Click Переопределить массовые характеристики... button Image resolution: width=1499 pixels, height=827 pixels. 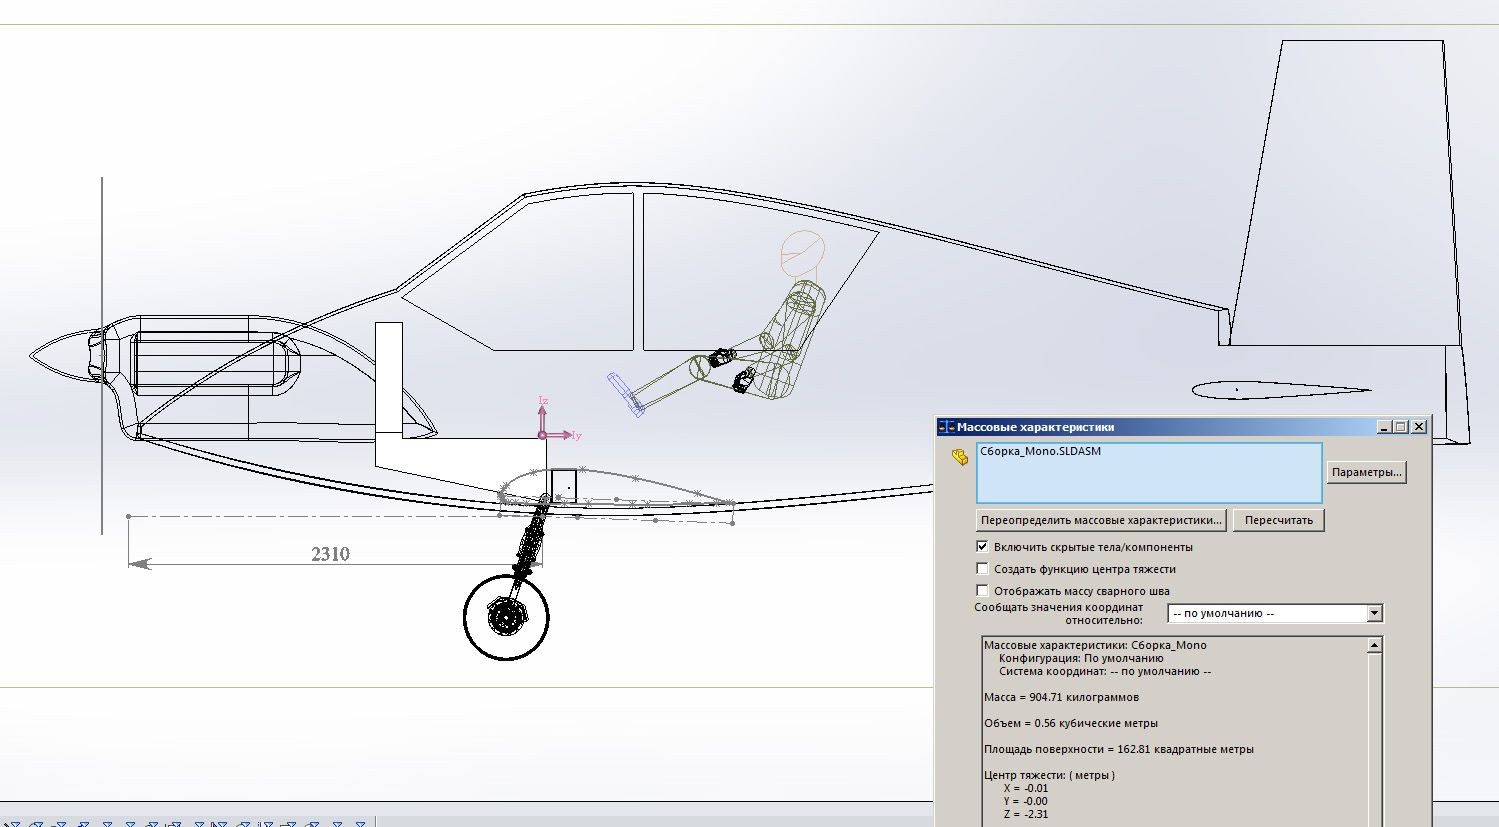coord(1102,520)
